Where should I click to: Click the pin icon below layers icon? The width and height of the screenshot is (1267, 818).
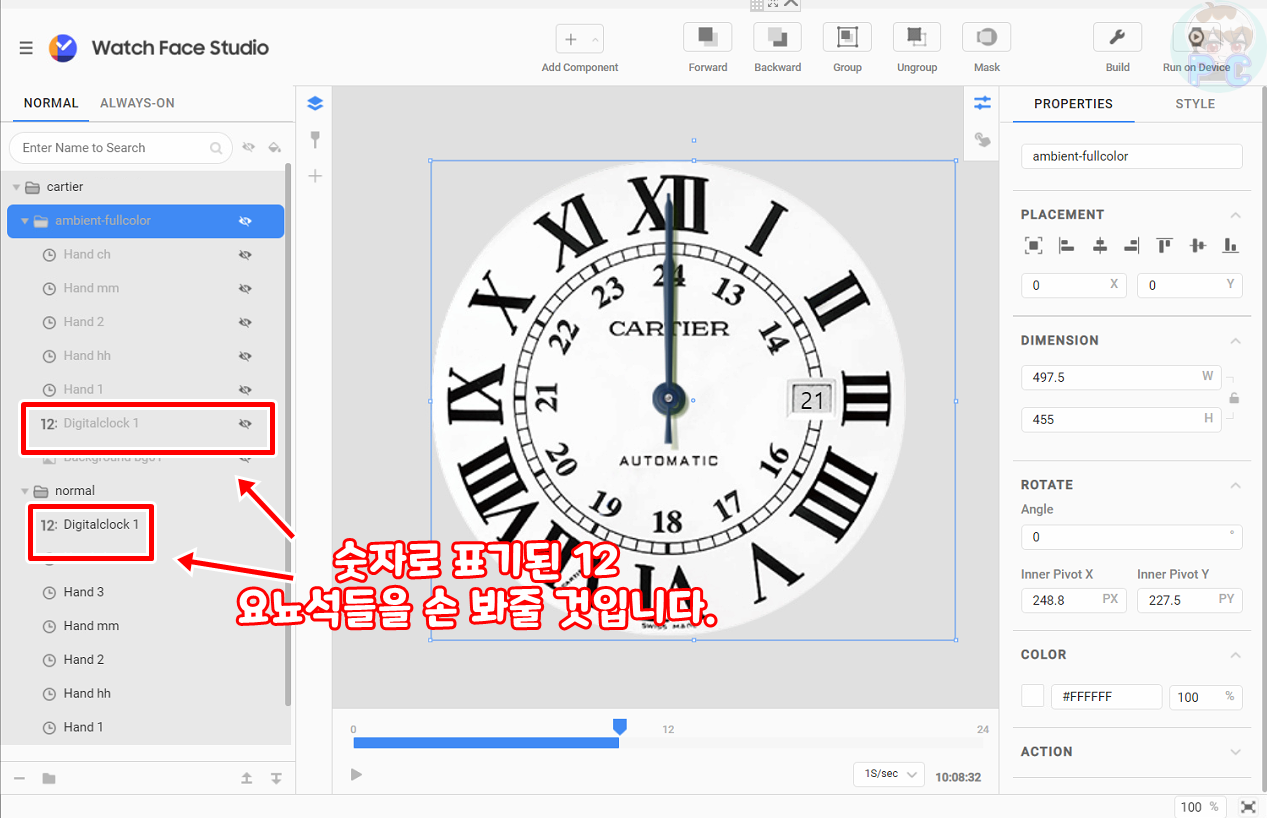(315, 139)
